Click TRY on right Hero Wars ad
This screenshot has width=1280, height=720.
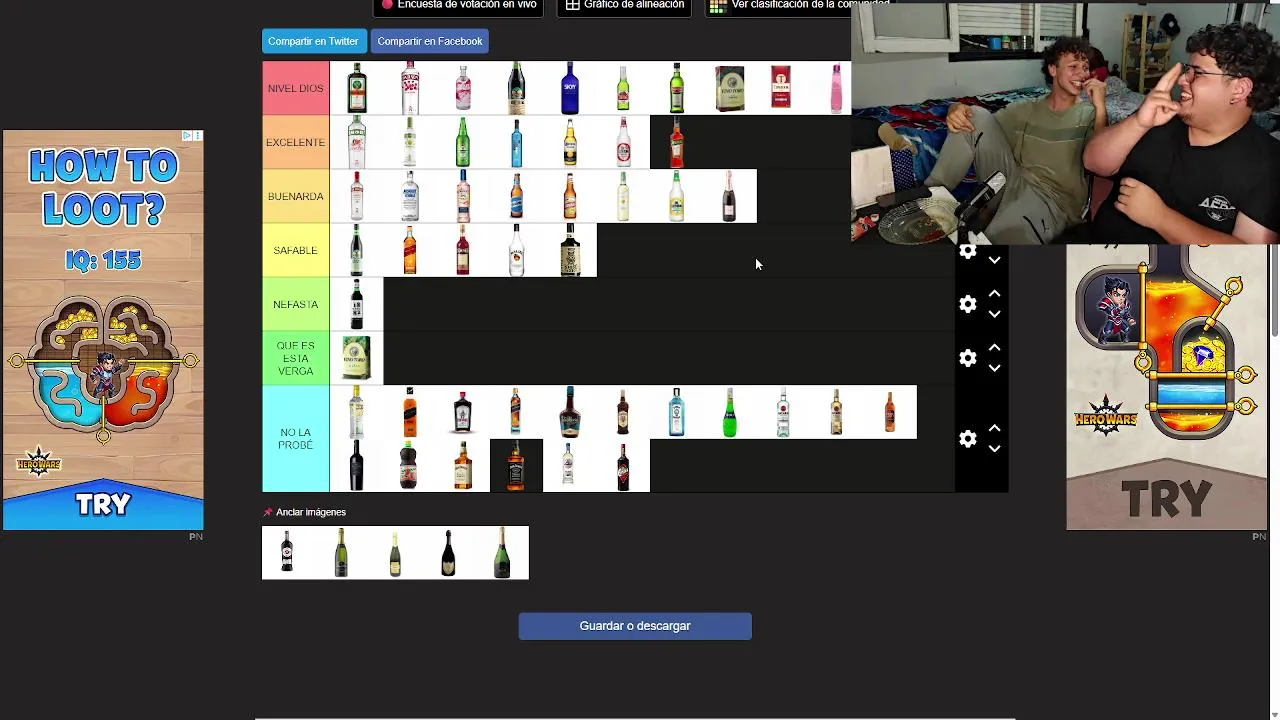coord(1166,498)
